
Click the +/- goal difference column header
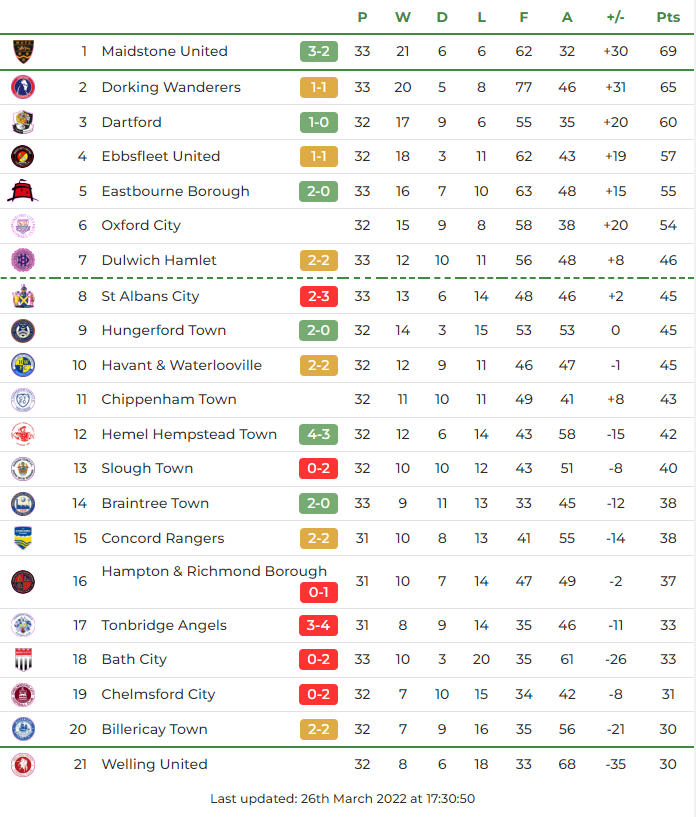[616, 16]
